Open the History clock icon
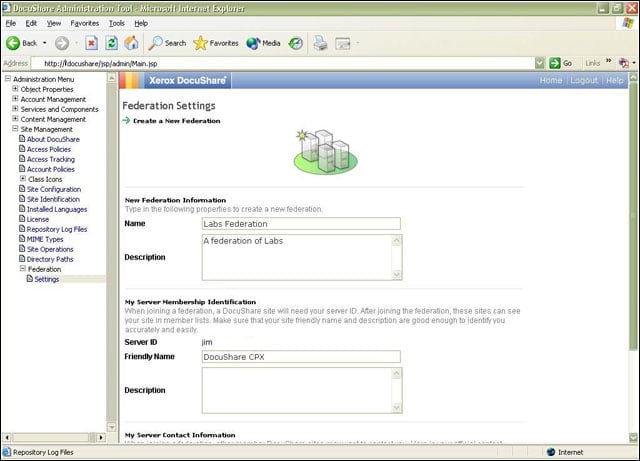Image resolution: width=640 pixels, height=461 pixels. tap(296, 43)
